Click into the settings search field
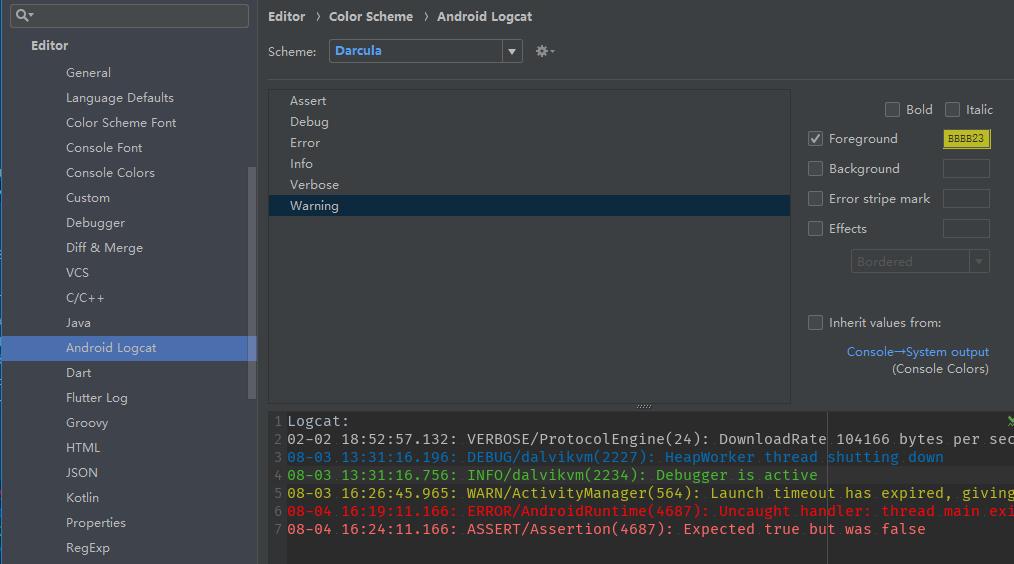This screenshot has width=1014, height=564. (140, 15)
